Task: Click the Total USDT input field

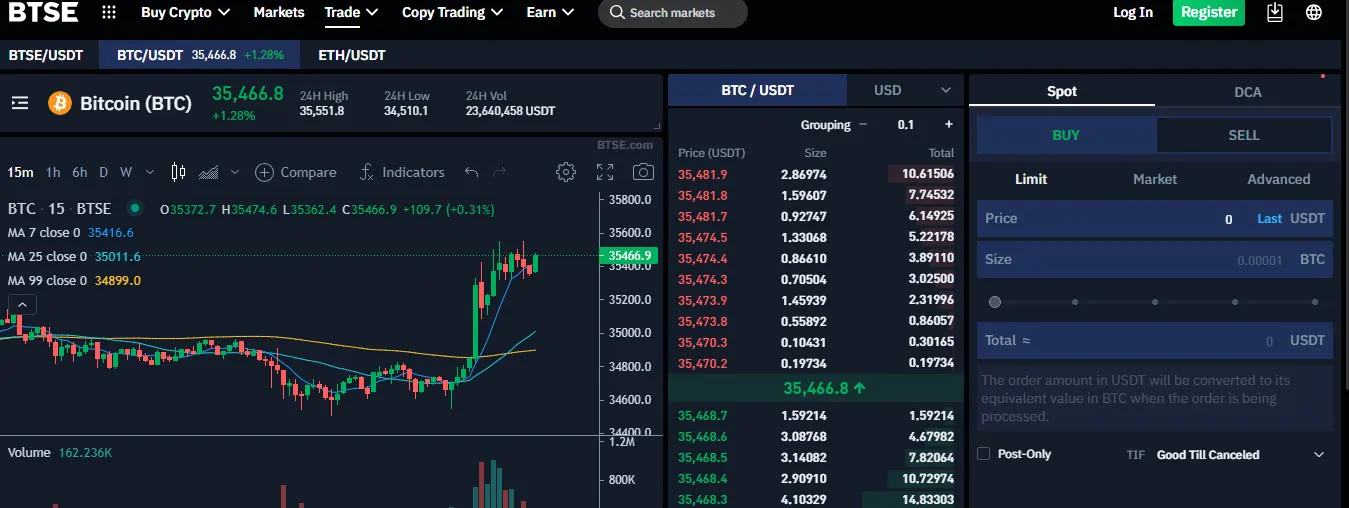Action: [1155, 340]
